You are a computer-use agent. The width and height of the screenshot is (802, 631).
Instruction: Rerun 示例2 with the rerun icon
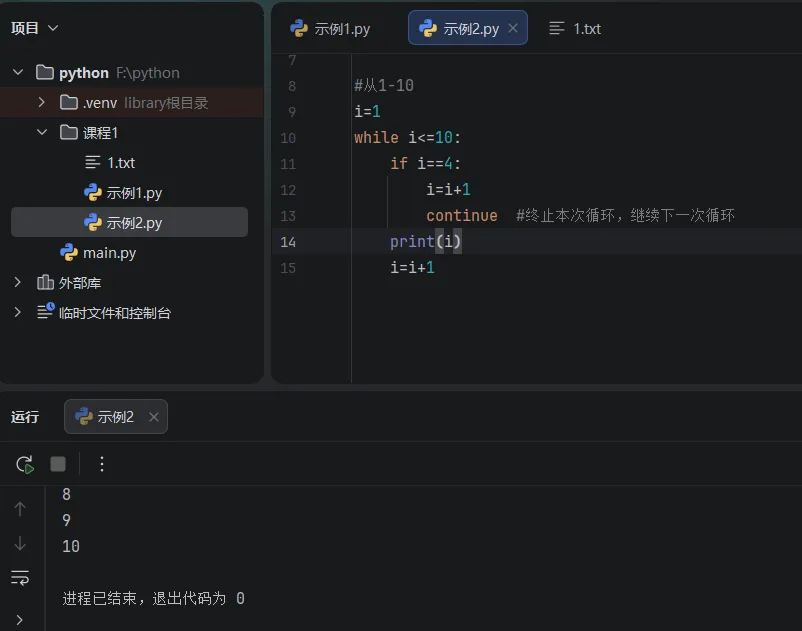tap(25, 464)
